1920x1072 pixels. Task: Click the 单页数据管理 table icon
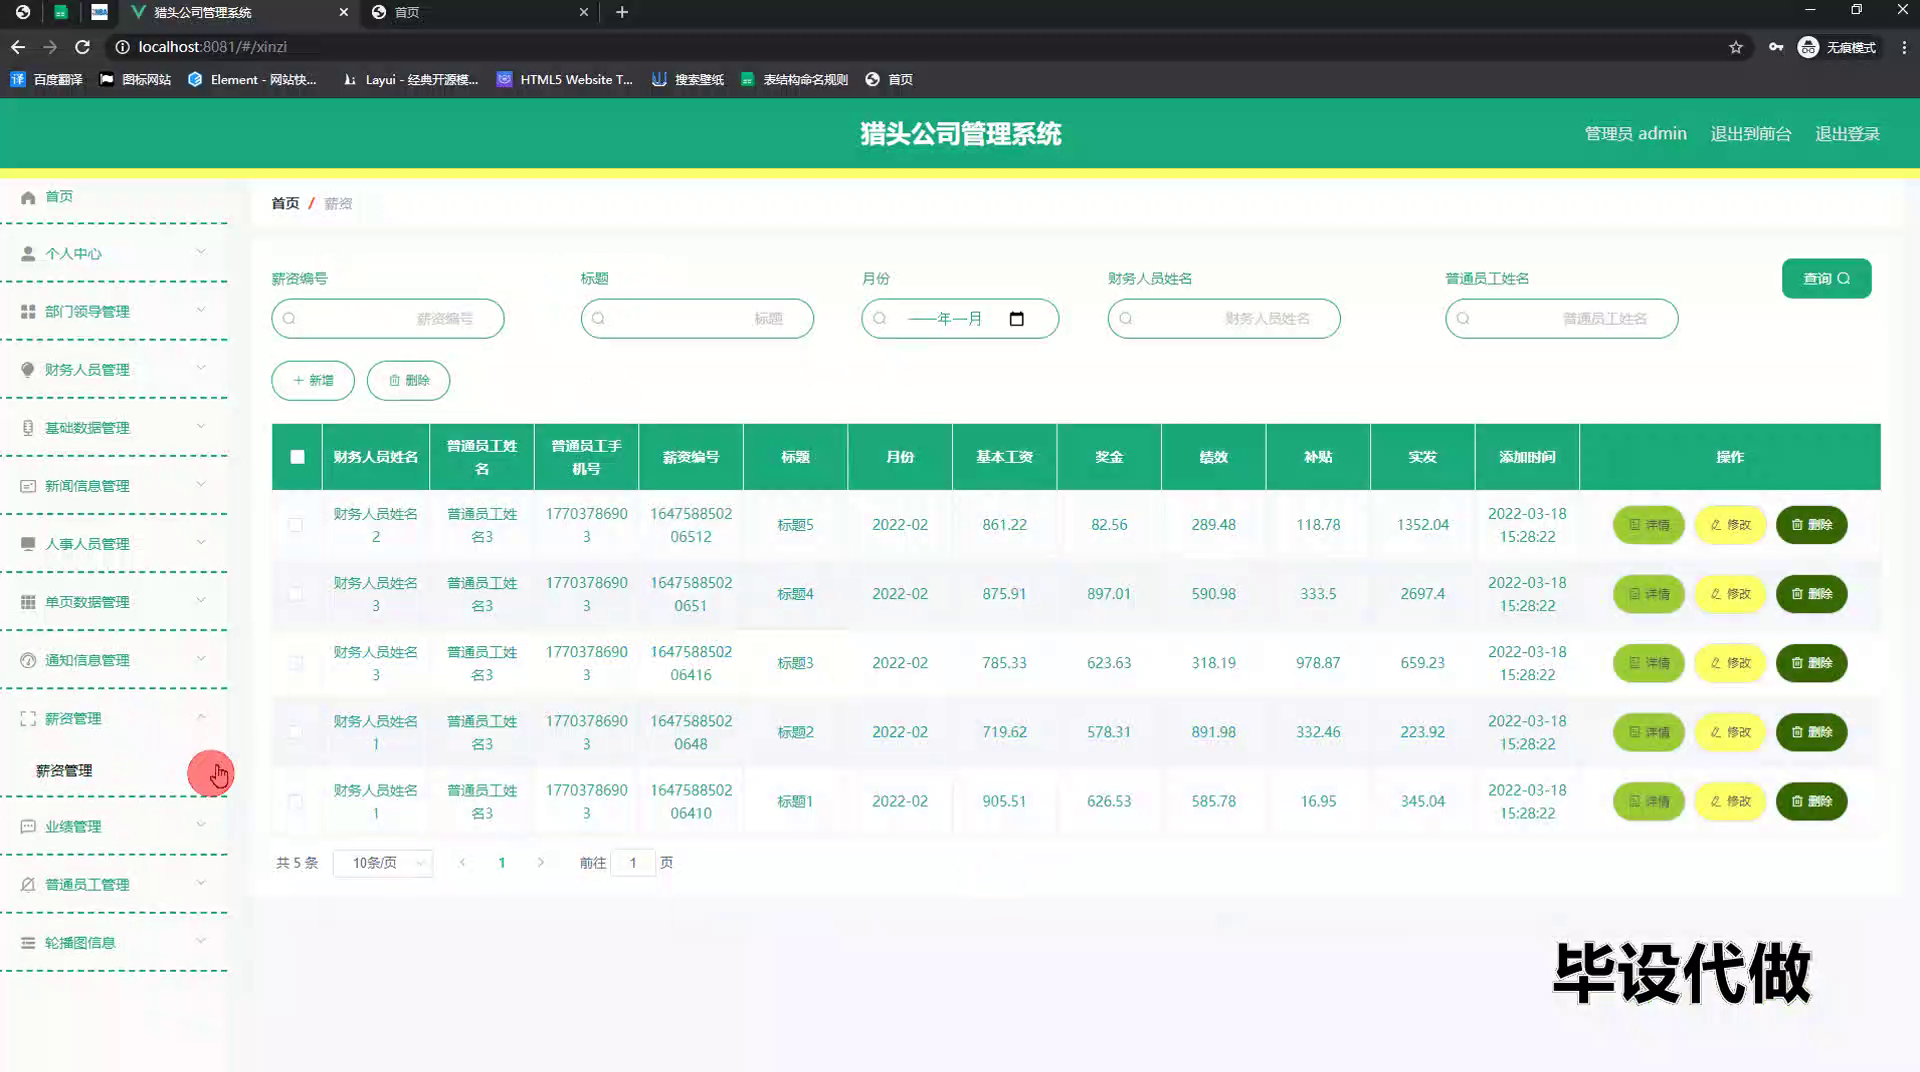tap(28, 602)
